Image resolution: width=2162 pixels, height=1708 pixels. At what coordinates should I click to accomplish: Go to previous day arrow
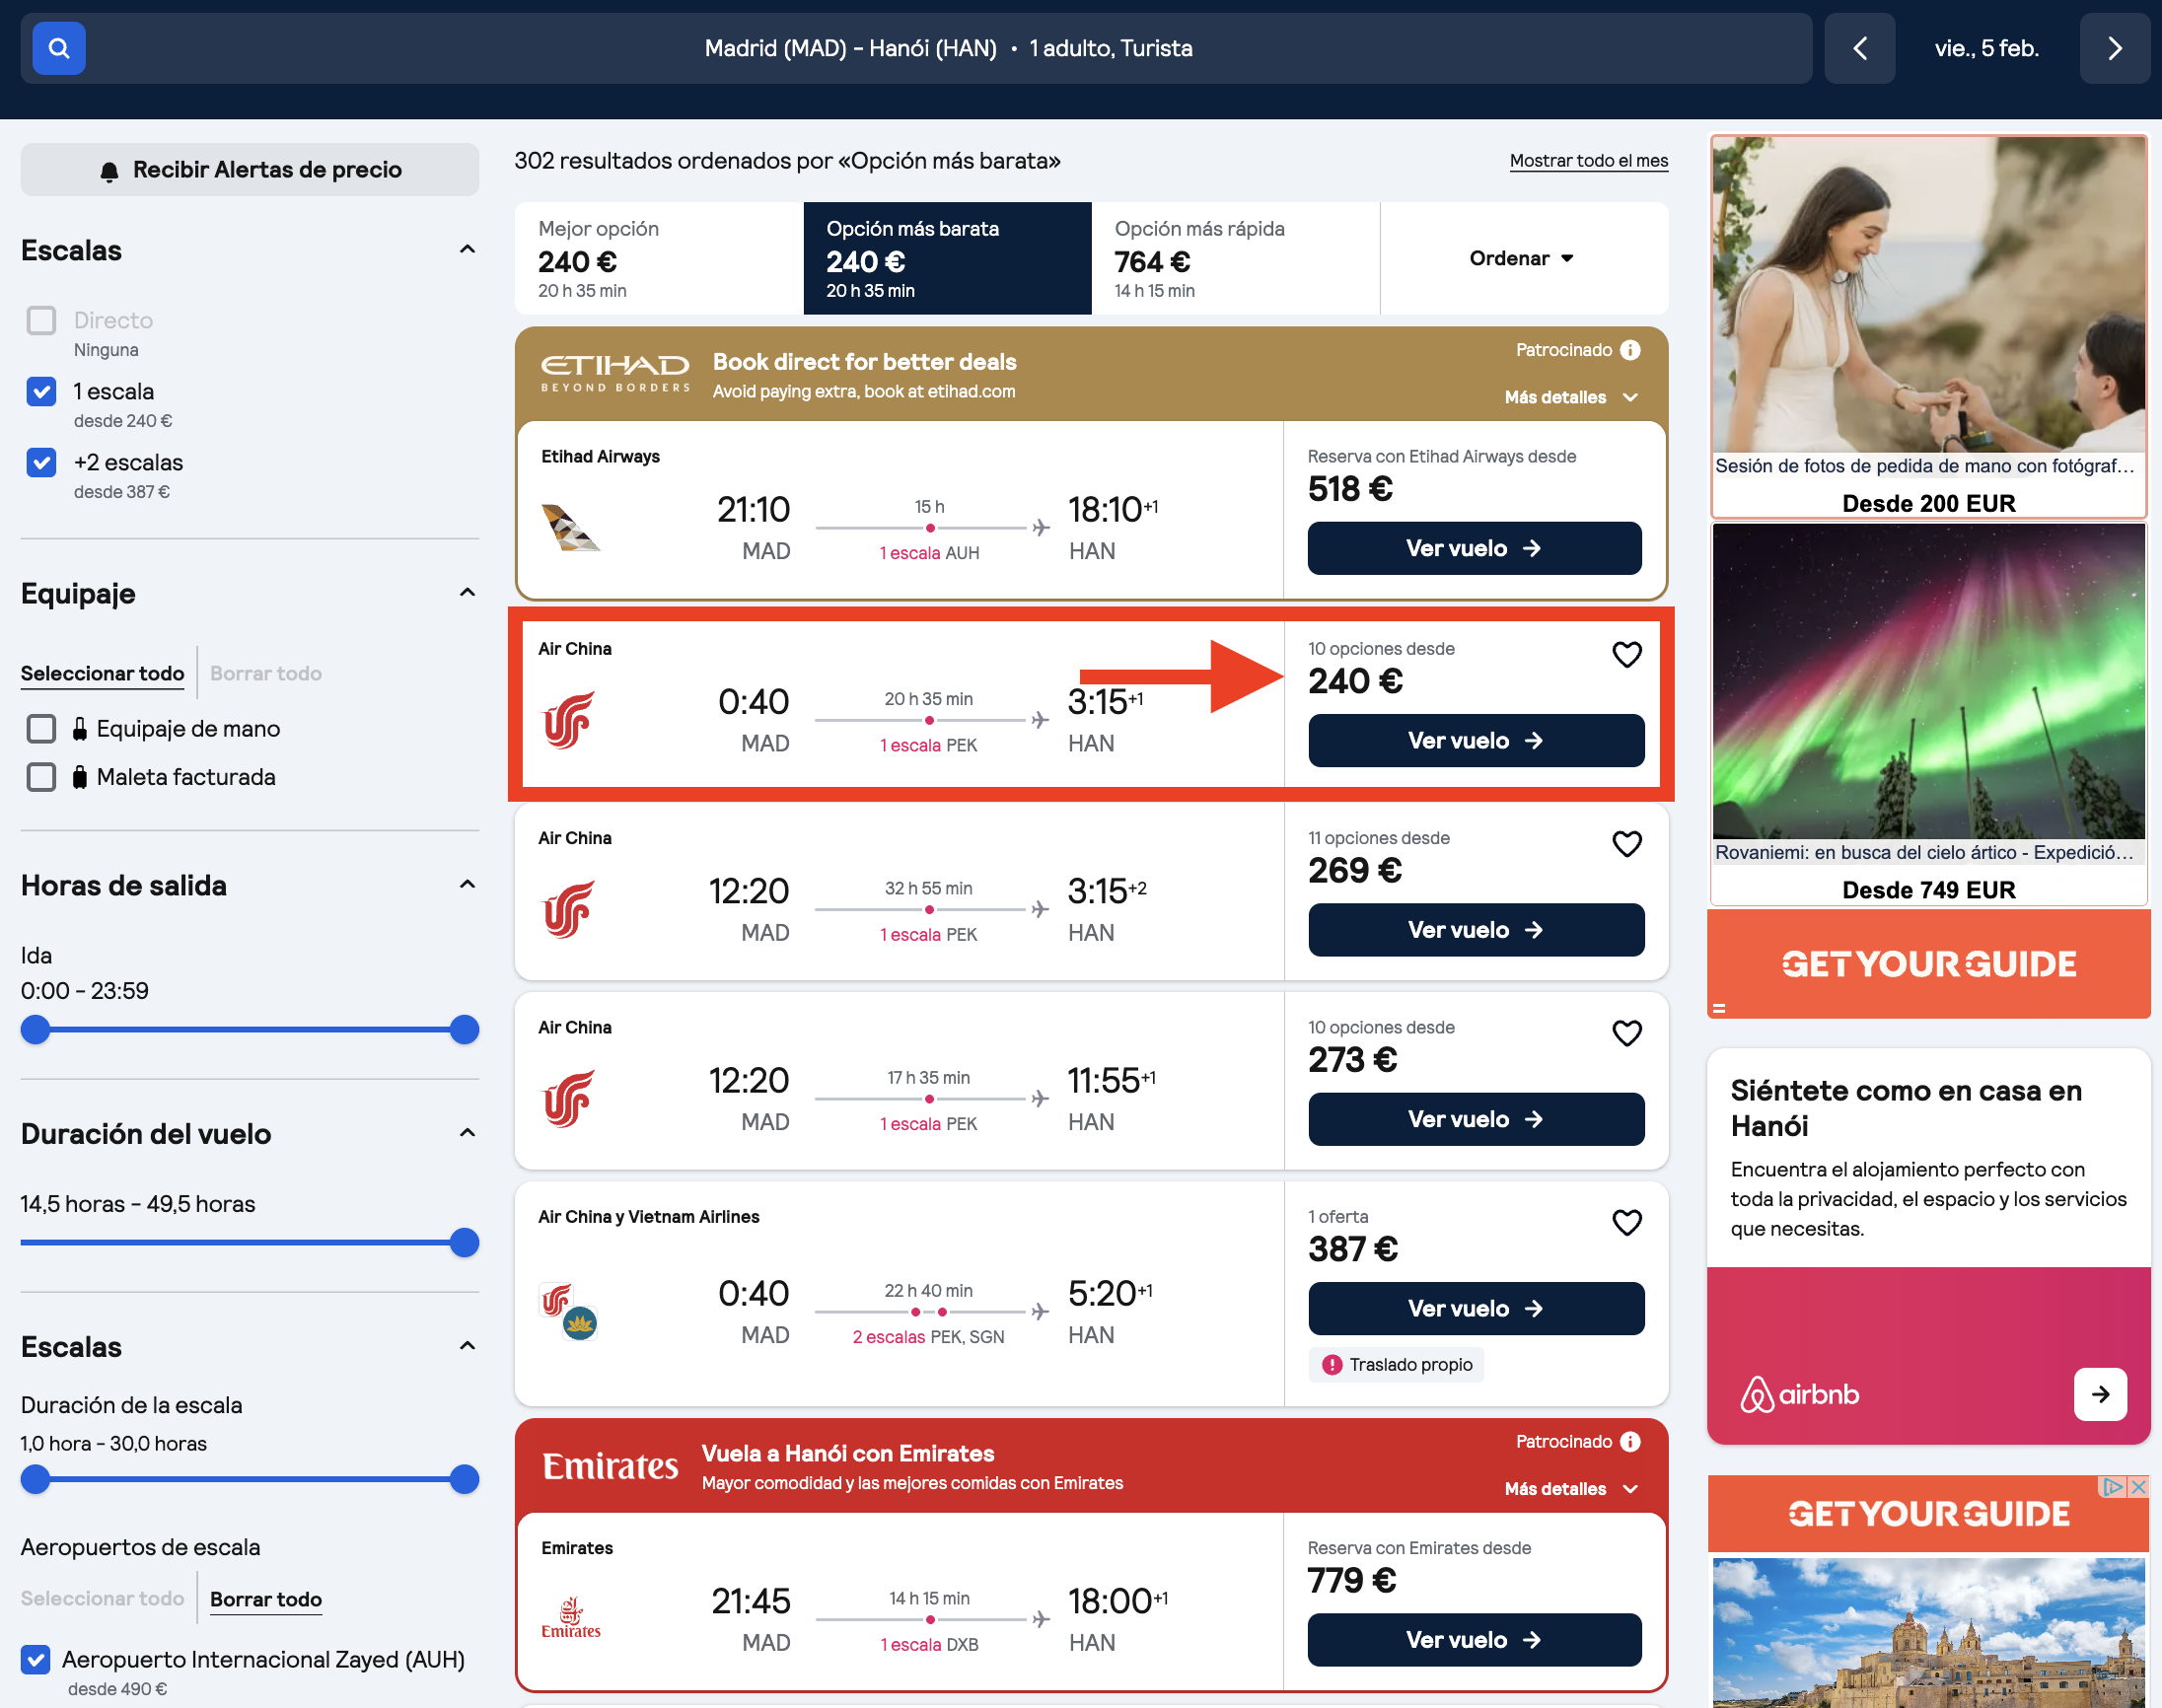[1859, 48]
